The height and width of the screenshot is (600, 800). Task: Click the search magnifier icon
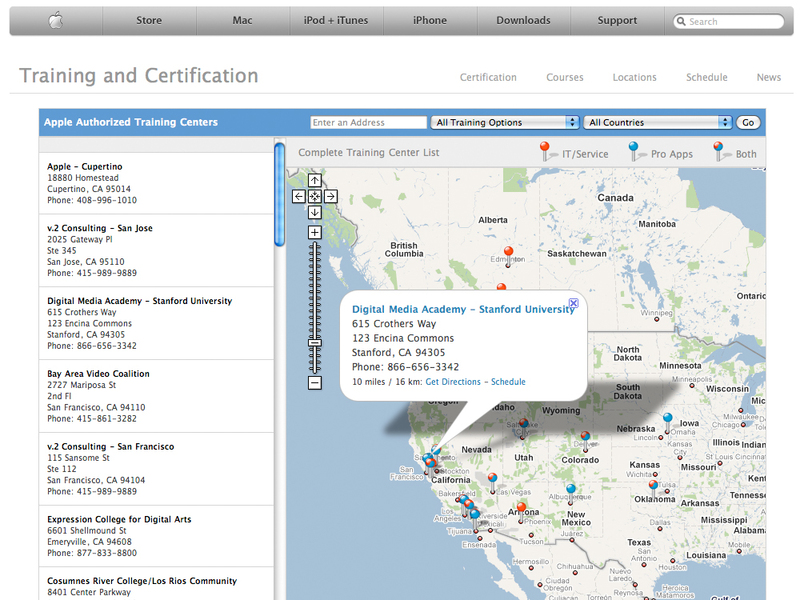click(x=681, y=21)
